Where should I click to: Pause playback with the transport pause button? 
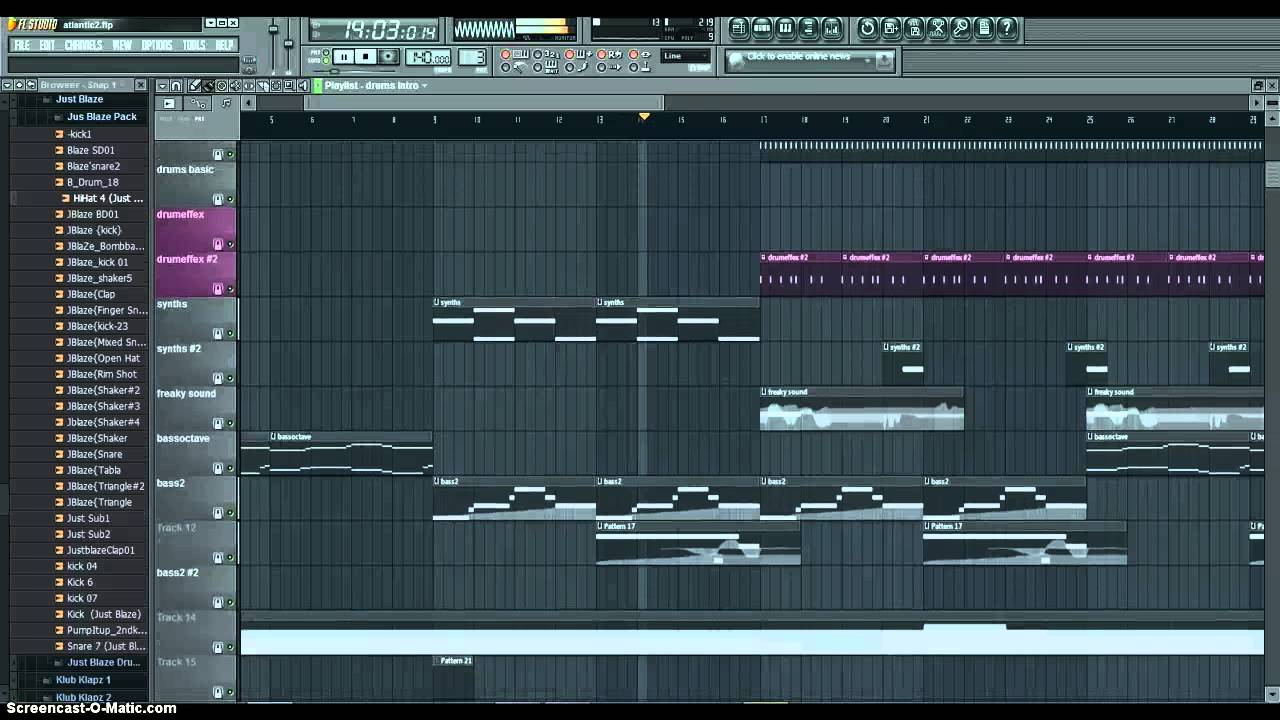pyautogui.click(x=343, y=57)
